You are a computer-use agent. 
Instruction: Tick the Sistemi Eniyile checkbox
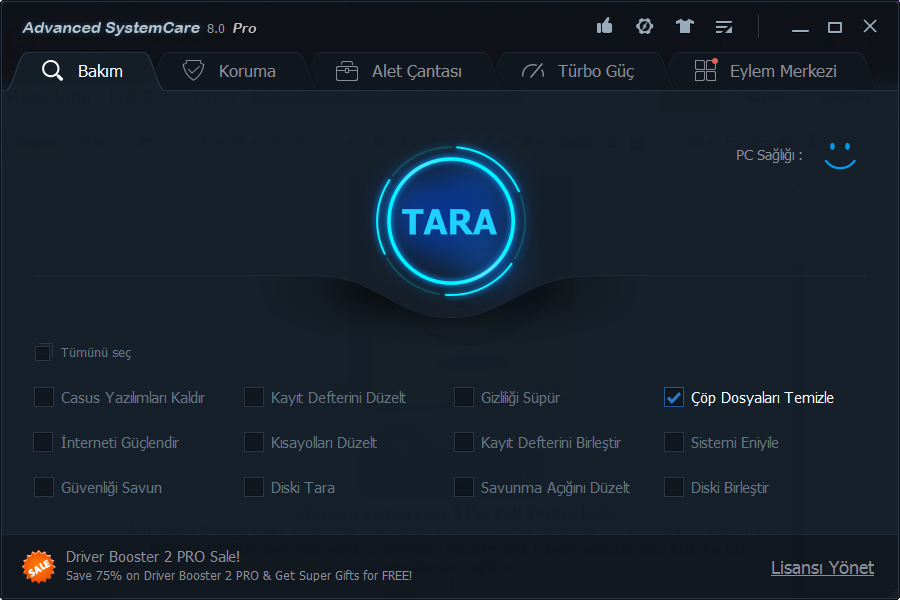pos(674,442)
